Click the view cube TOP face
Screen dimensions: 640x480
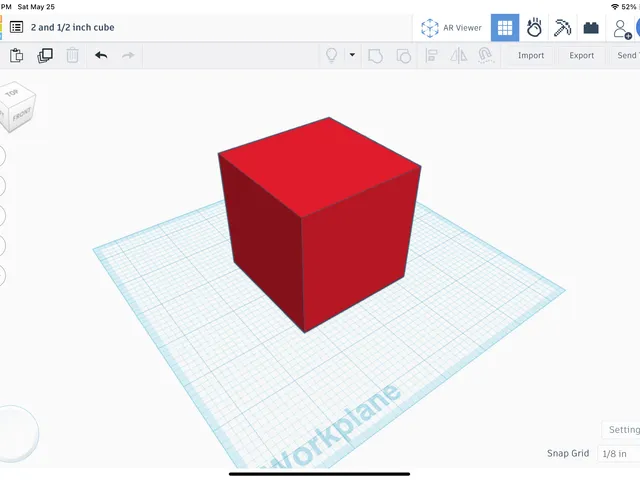coord(15,93)
